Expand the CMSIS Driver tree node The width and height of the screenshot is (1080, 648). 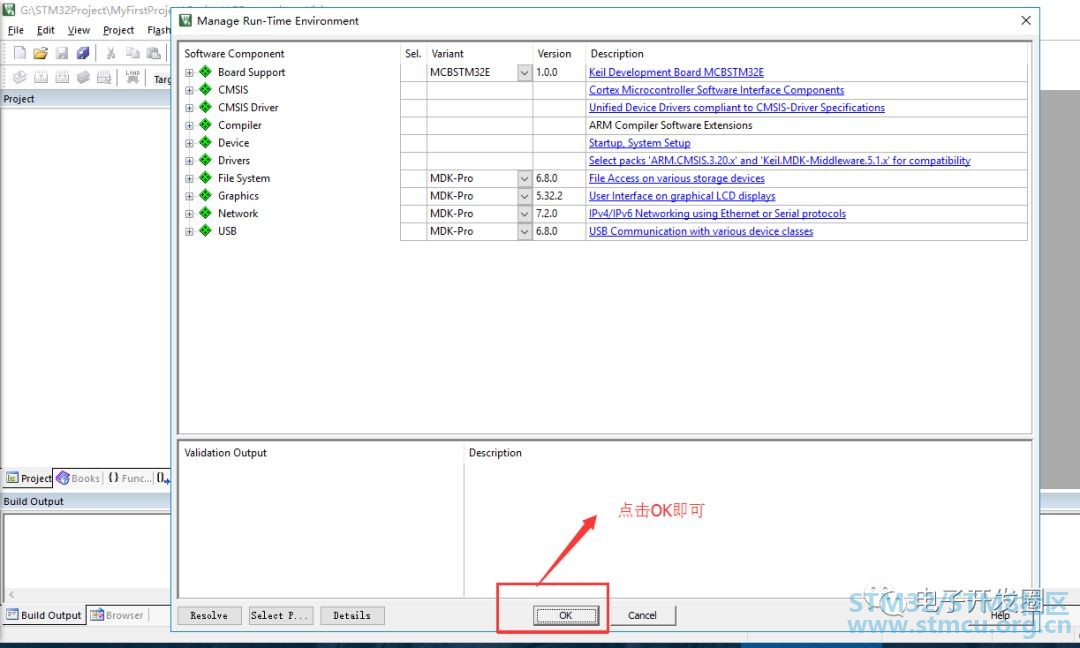tap(189, 107)
